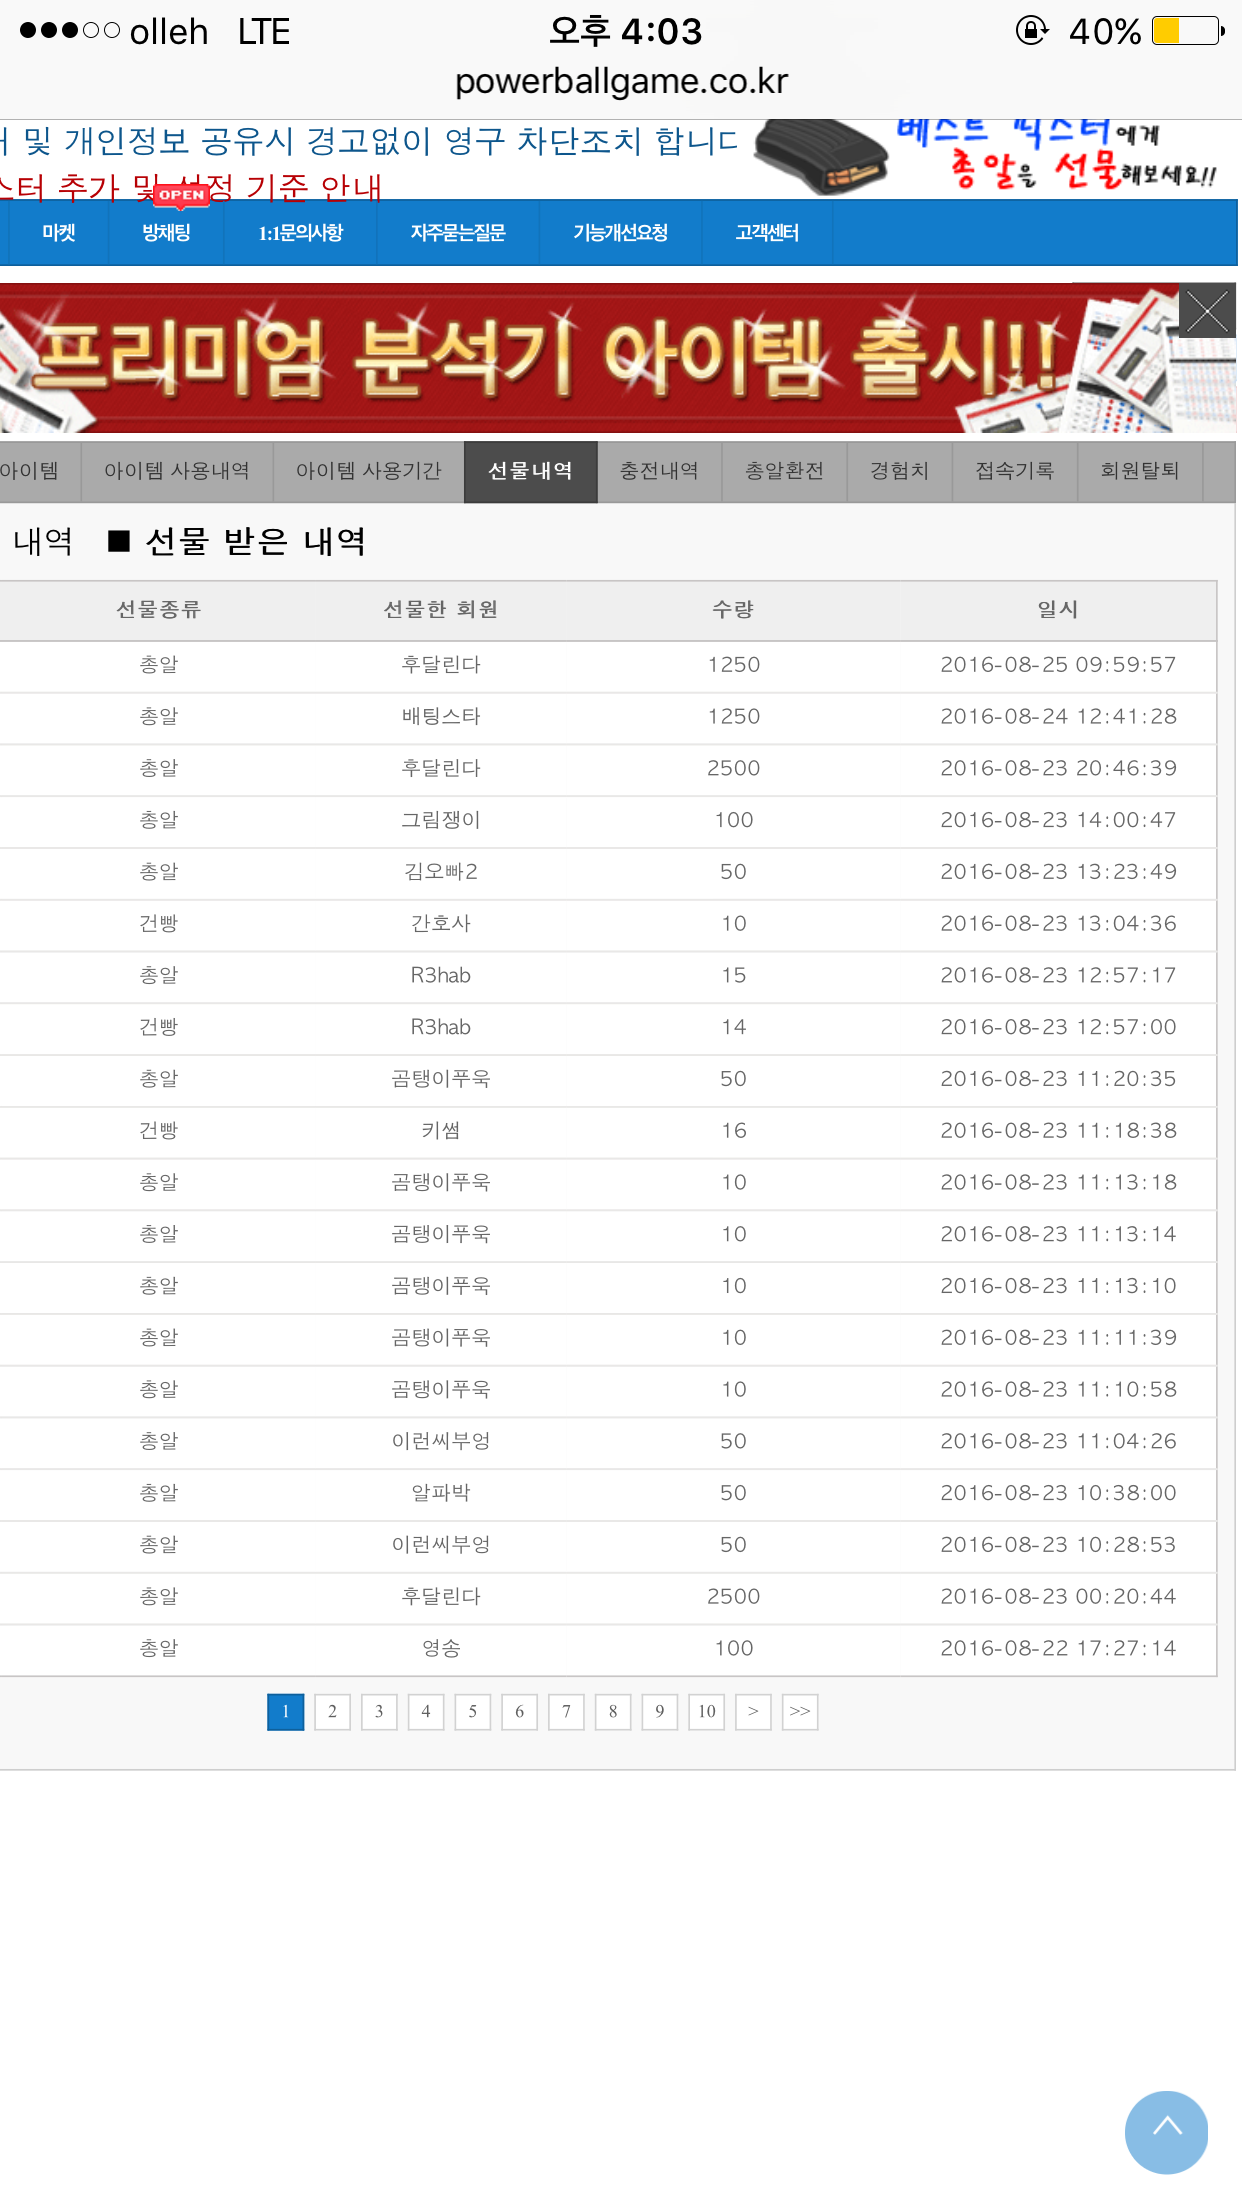Screen dimensions: 1242x2208
Task: Switch to the 아이템 사용기간 tab
Action: pos(369,471)
